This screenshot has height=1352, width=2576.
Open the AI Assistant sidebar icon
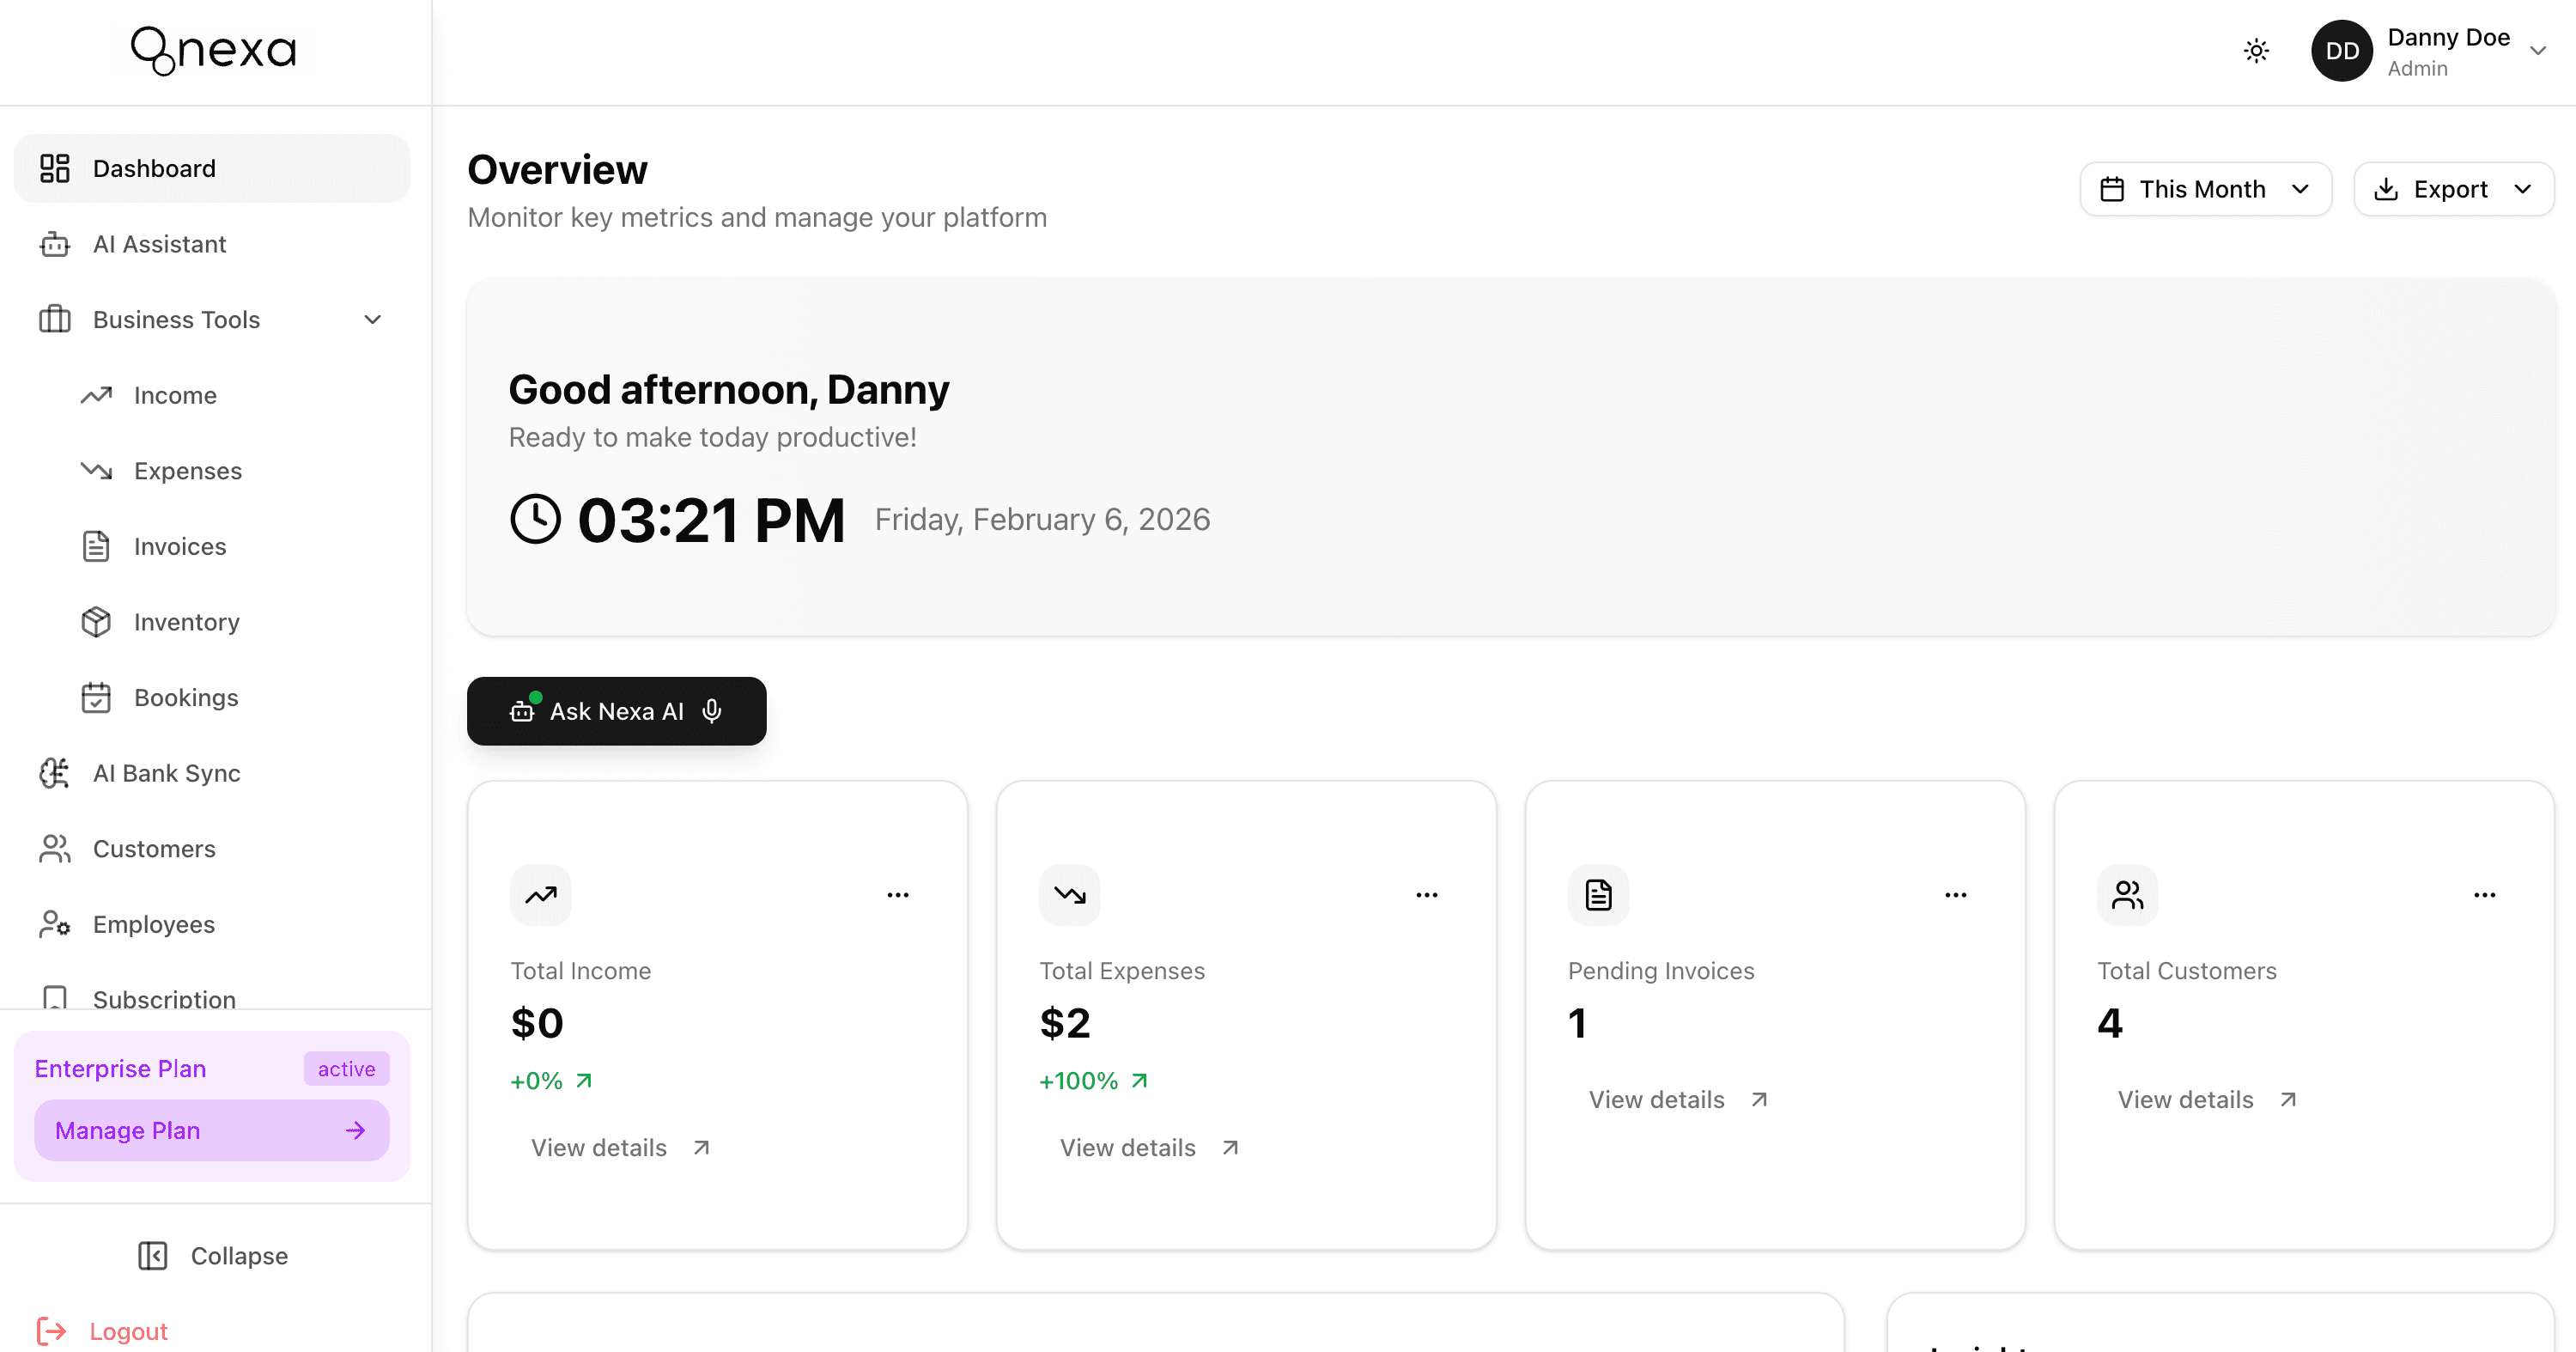[x=54, y=244]
